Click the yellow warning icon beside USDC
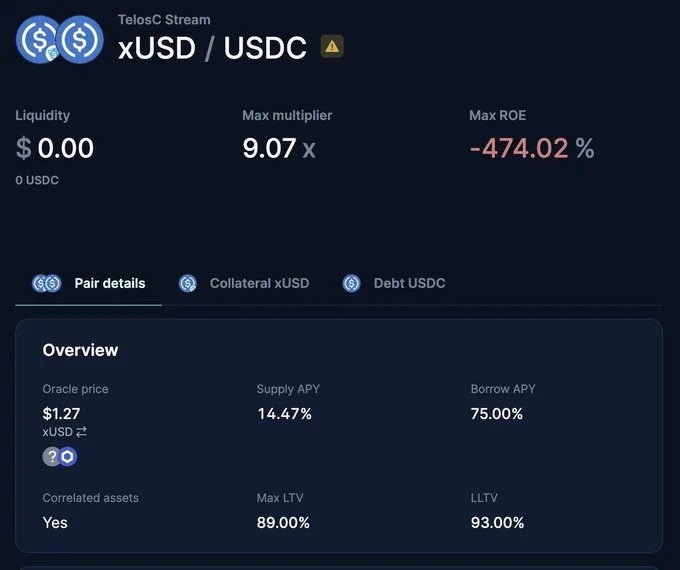This screenshot has height=570, width=680. click(332, 46)
